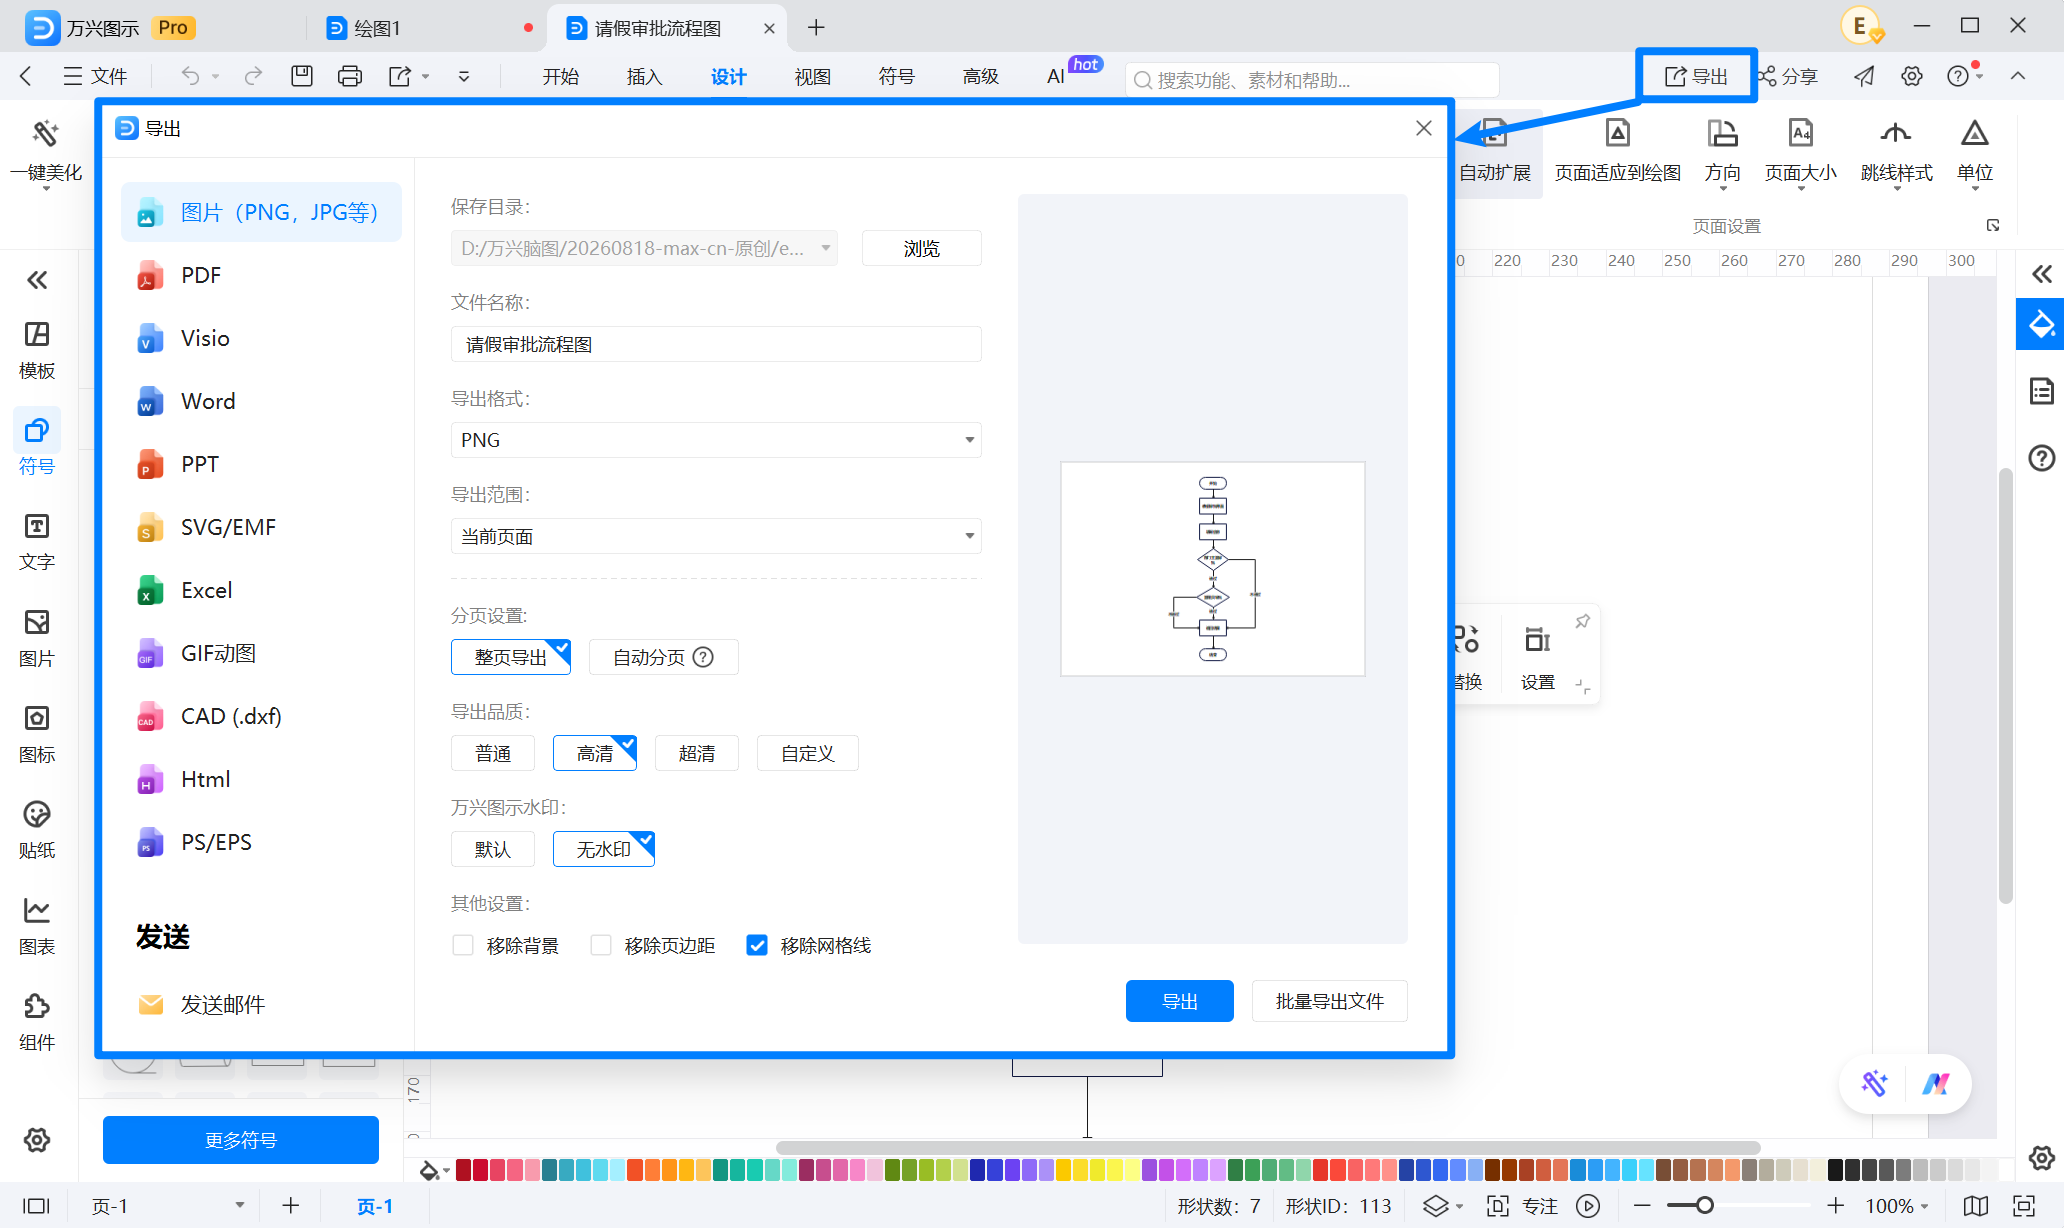
Task: Click the paper plane send icon
Action: pos(1864,76)
